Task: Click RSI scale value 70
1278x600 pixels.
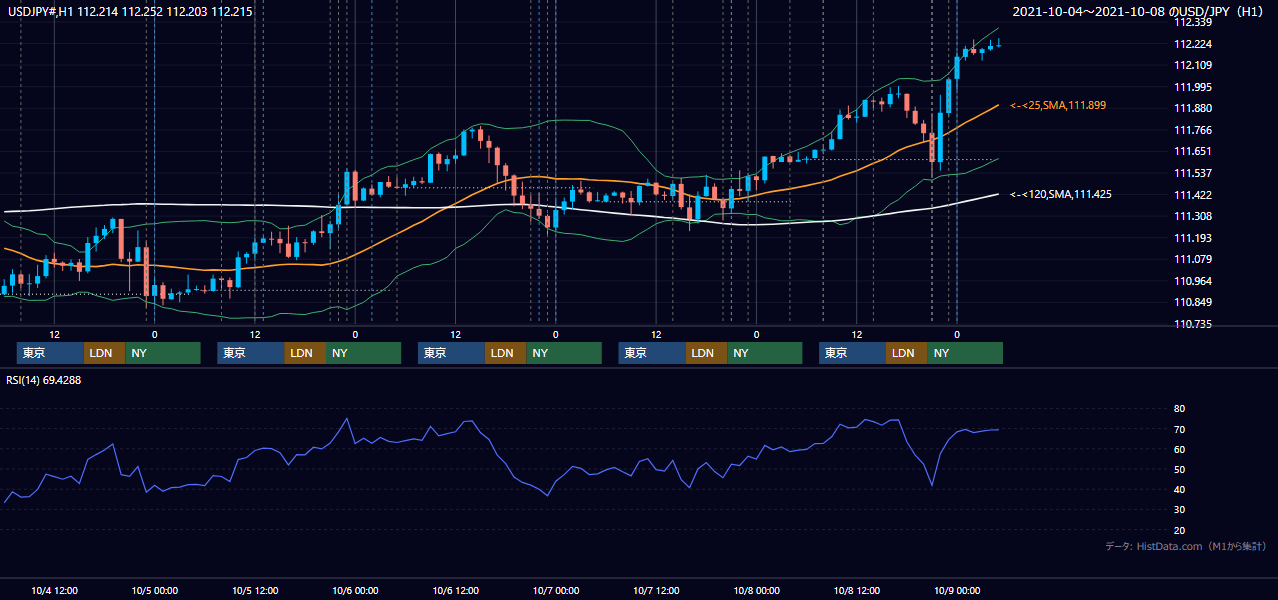Action: 1179,429
